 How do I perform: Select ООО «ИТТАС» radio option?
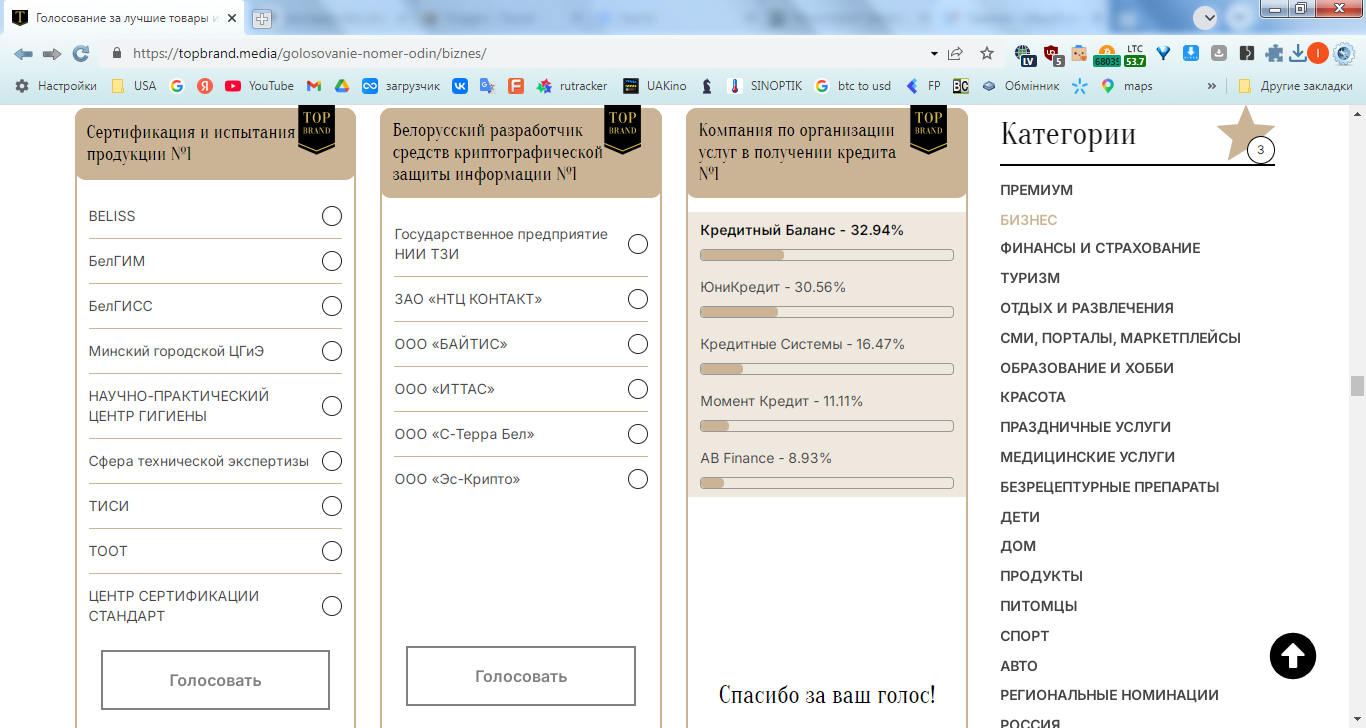coord(638,389)
